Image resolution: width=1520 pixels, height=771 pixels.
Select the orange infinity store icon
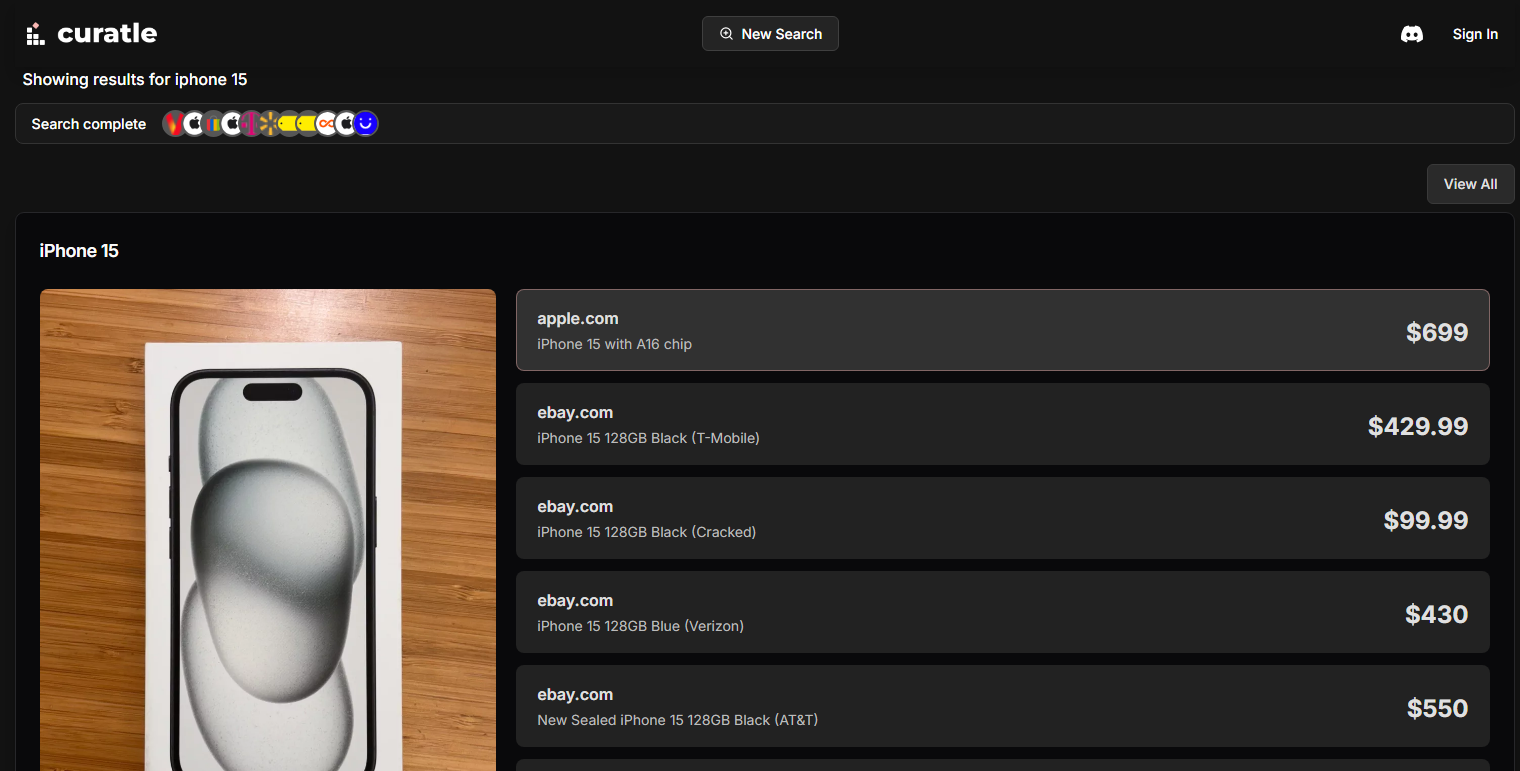tap(327, 123)
